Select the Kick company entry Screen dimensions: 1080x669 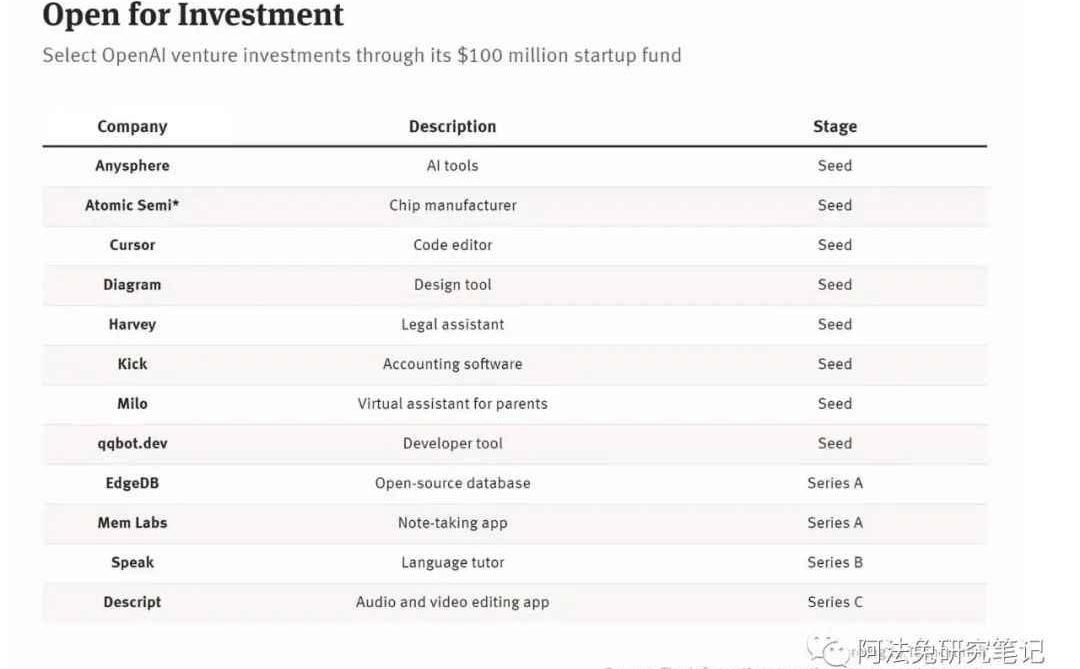click(132, 364)
